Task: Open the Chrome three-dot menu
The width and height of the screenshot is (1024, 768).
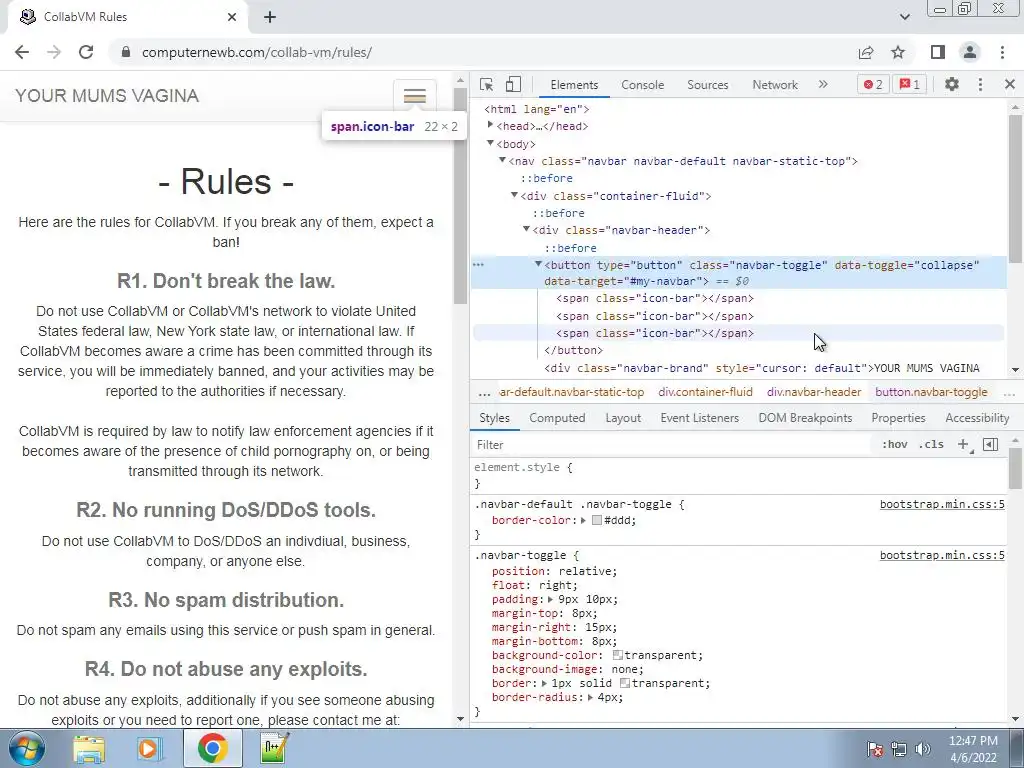Action: click(1002, 52)
